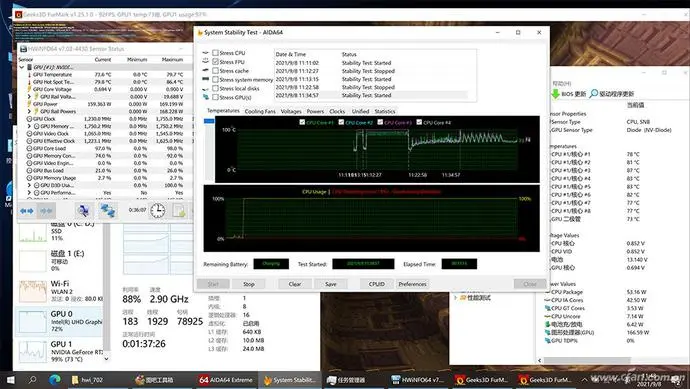The width and height of the screenshot is (690, 389).
Task: Tick the Stress local disks checkbox
Action: pos(215,88)
